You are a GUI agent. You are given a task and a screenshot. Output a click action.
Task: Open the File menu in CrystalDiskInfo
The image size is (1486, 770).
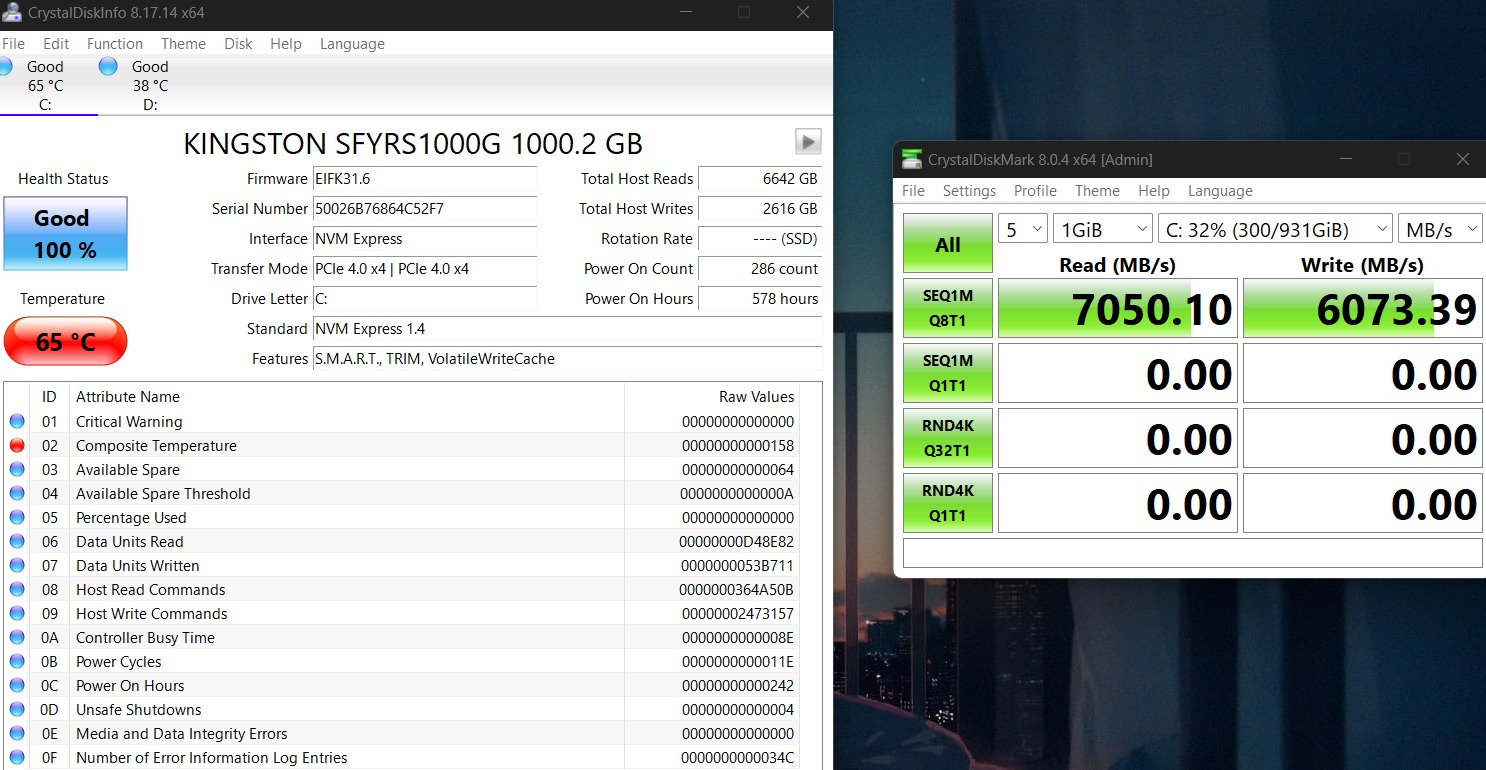14,44
